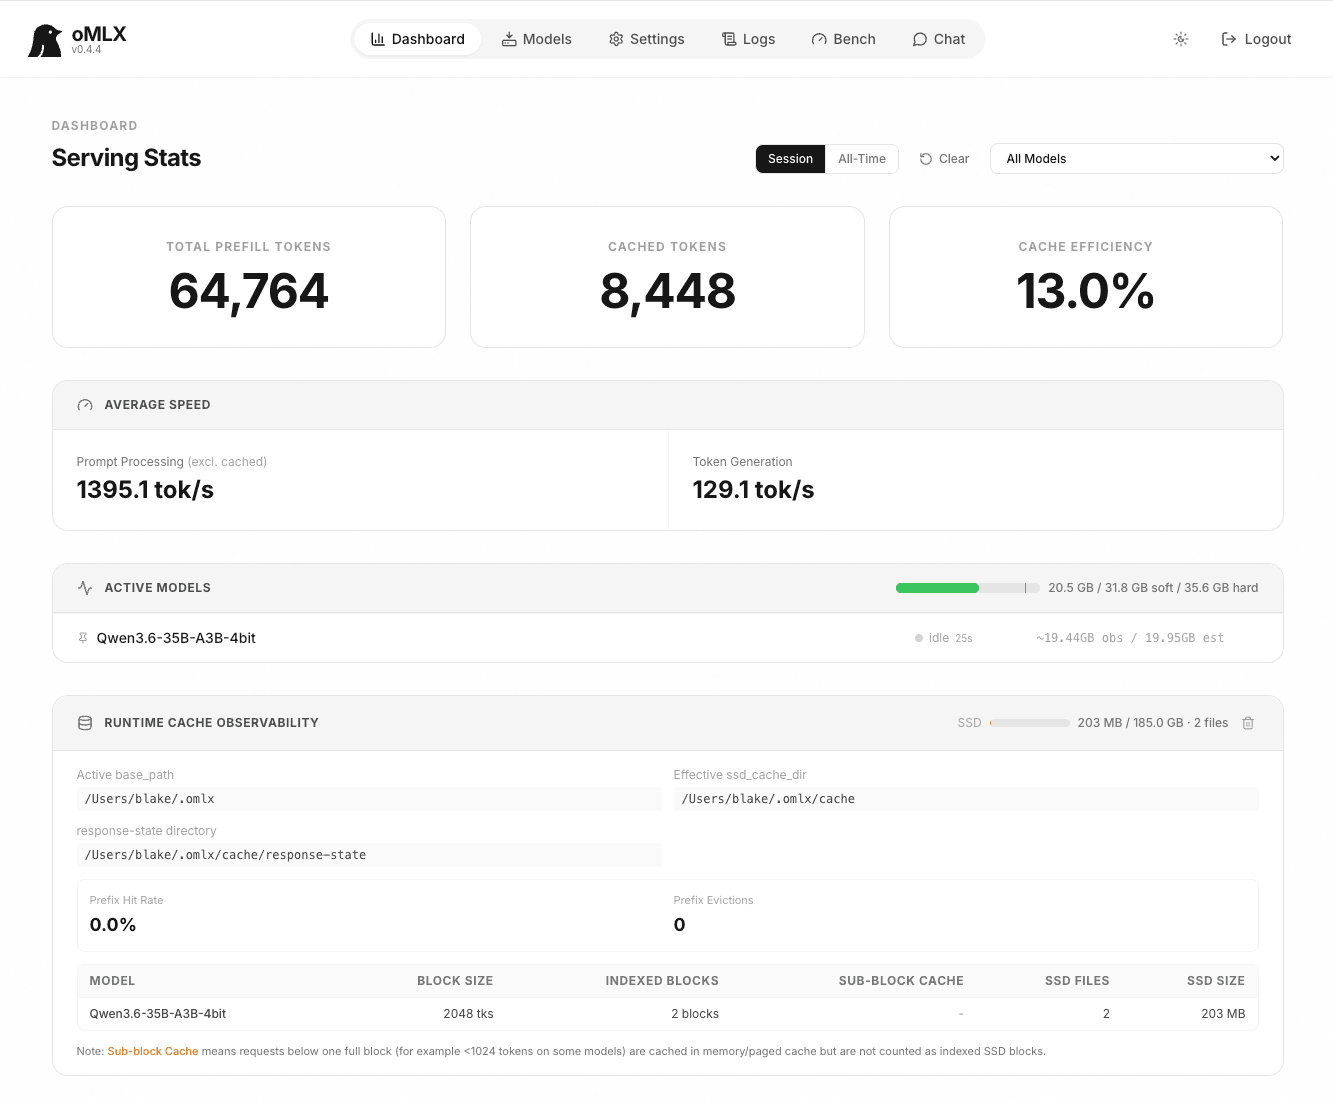Image resolution: width=1333 pixels, height=1101 pixels.
Task: Open the Dashboard tab
Action: point(418,39)
